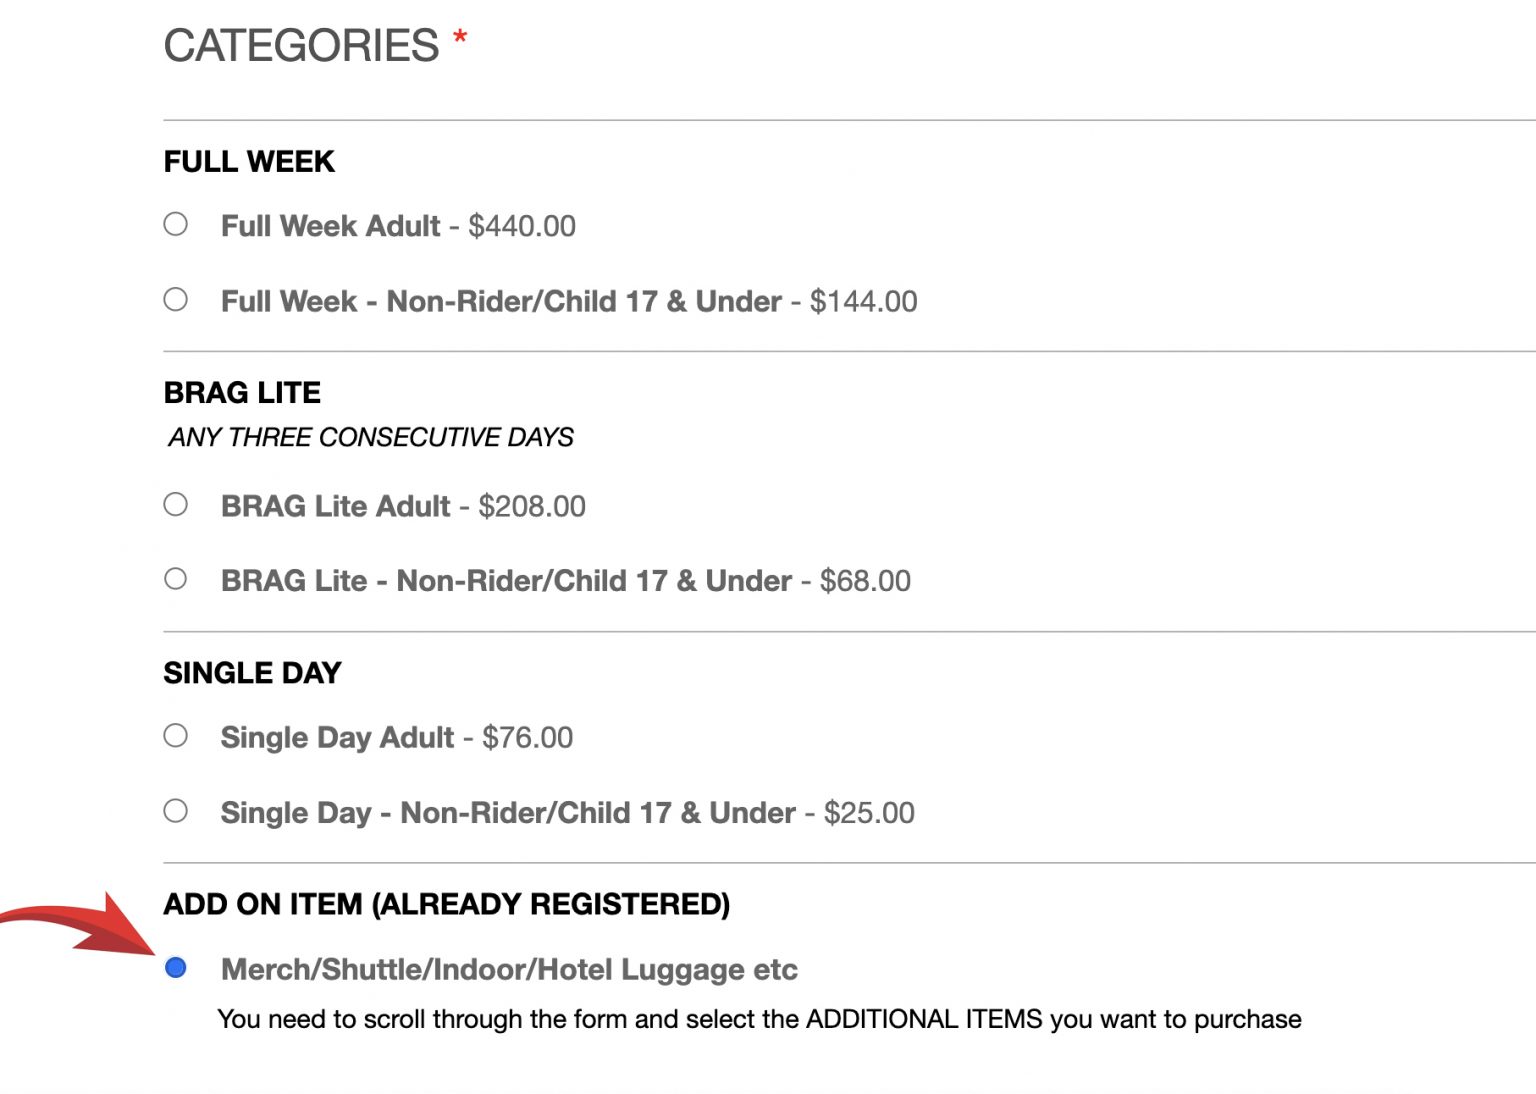Click the FULL WEEK section heading
This screenshot has width=1536, height=1094.
[x=249, y=162]
